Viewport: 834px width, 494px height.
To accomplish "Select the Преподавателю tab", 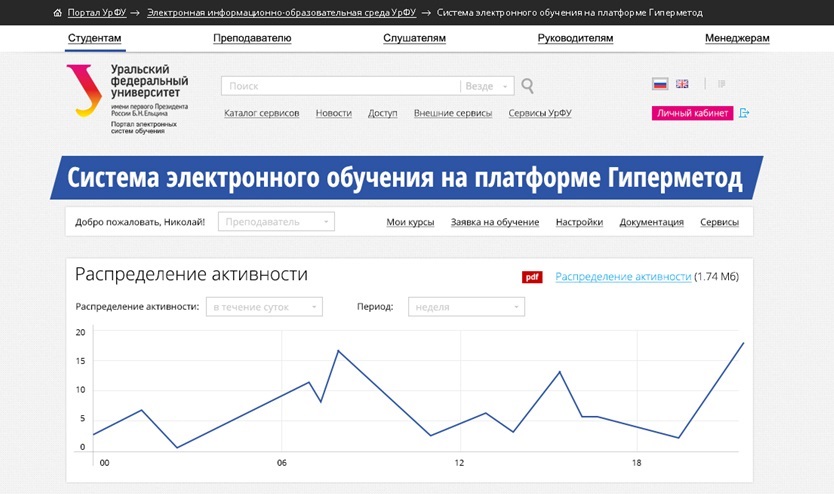I will point(252,38).
